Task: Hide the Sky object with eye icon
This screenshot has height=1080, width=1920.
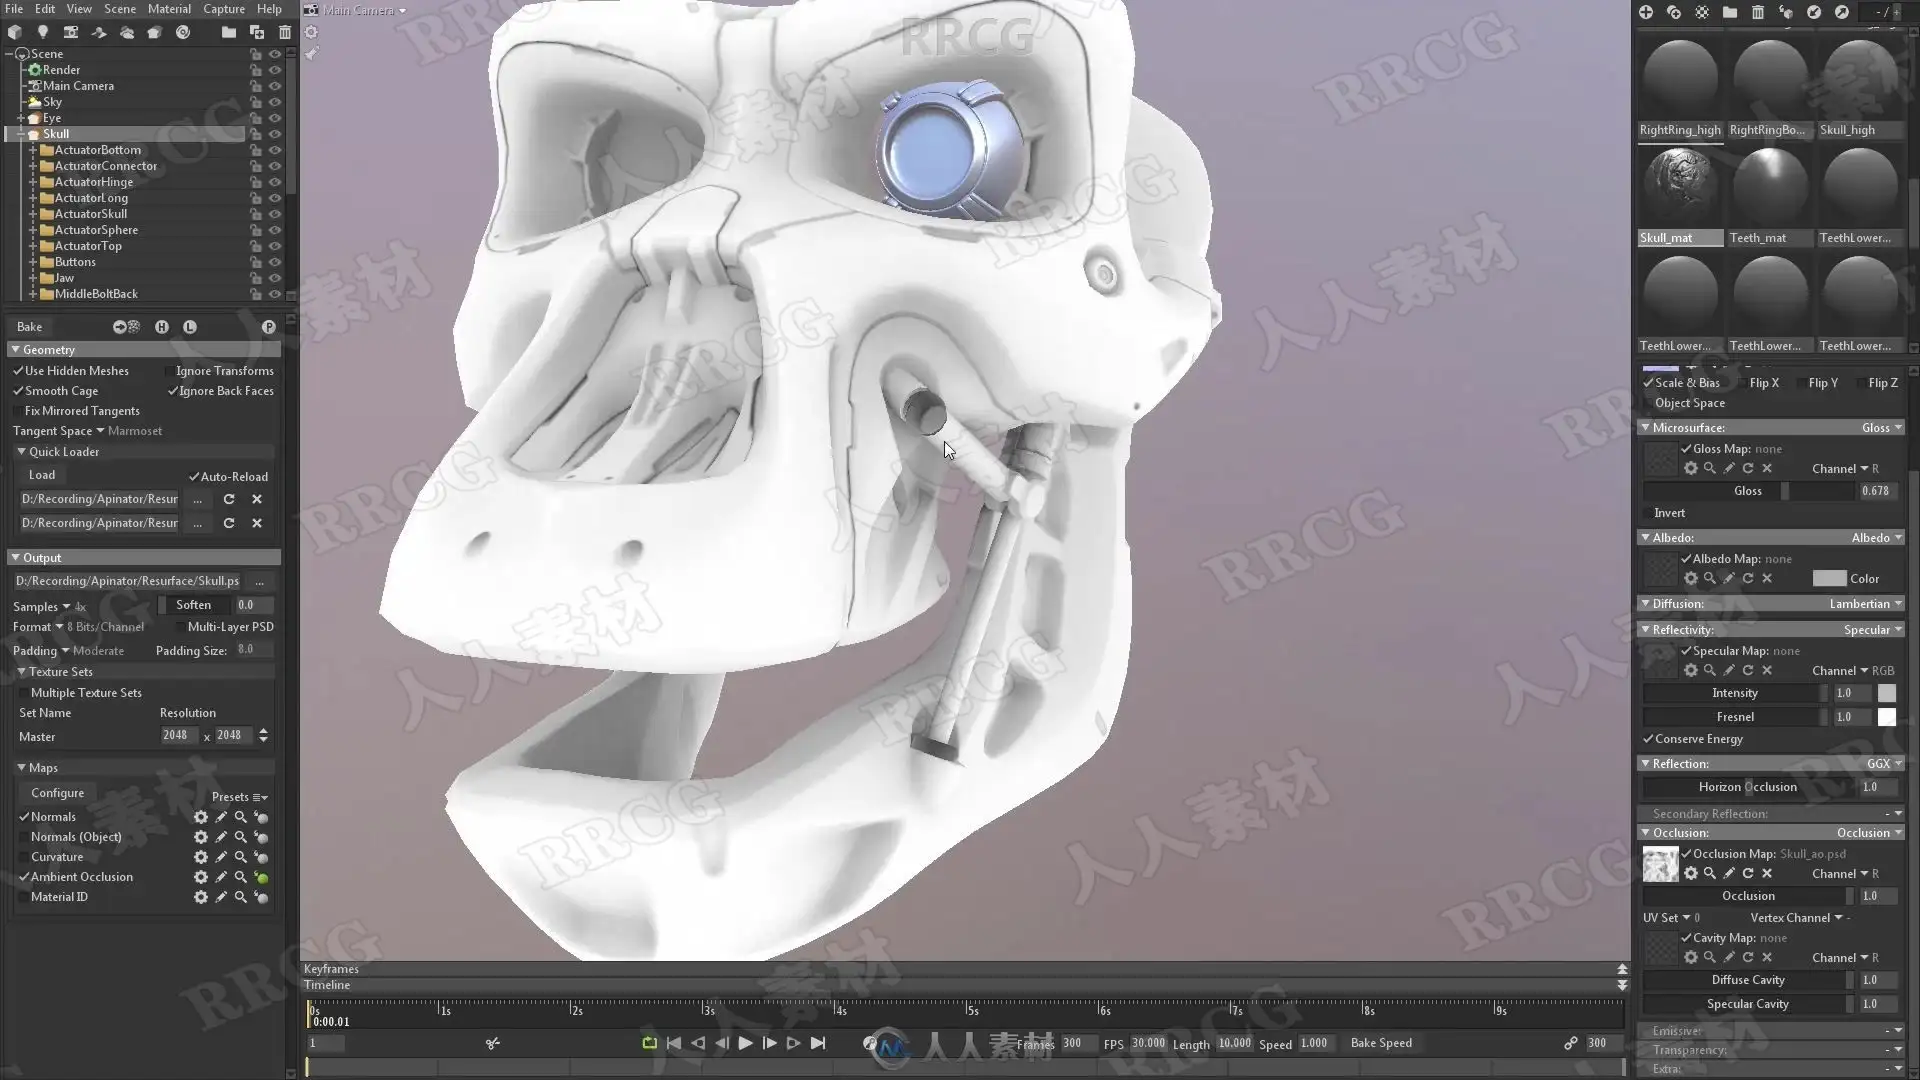Action: click(x=275, y=102)
